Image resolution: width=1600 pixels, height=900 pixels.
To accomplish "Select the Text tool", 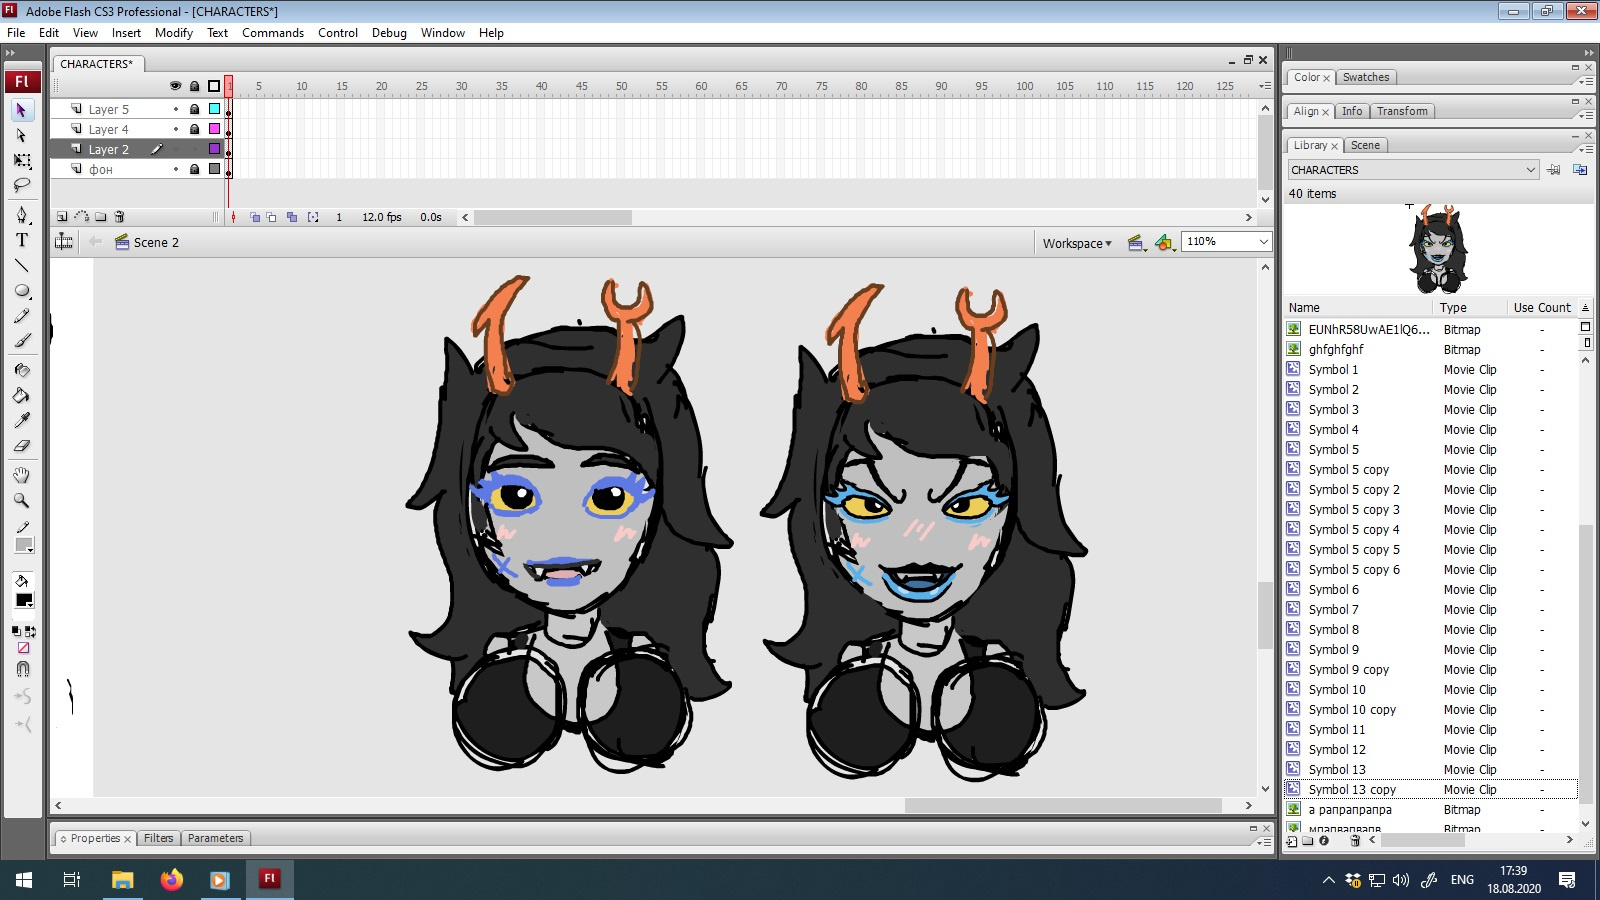I will [x=22, y=240].
